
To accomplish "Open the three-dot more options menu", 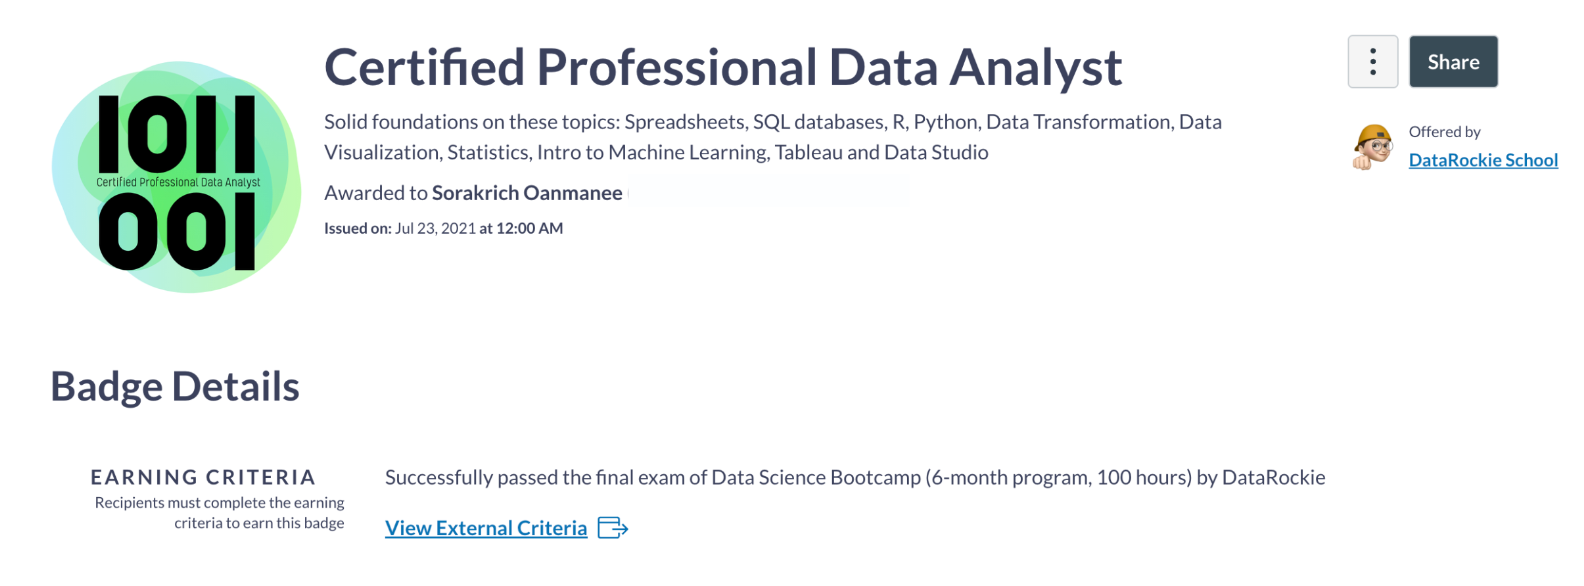I will [x=1372, y=62].
